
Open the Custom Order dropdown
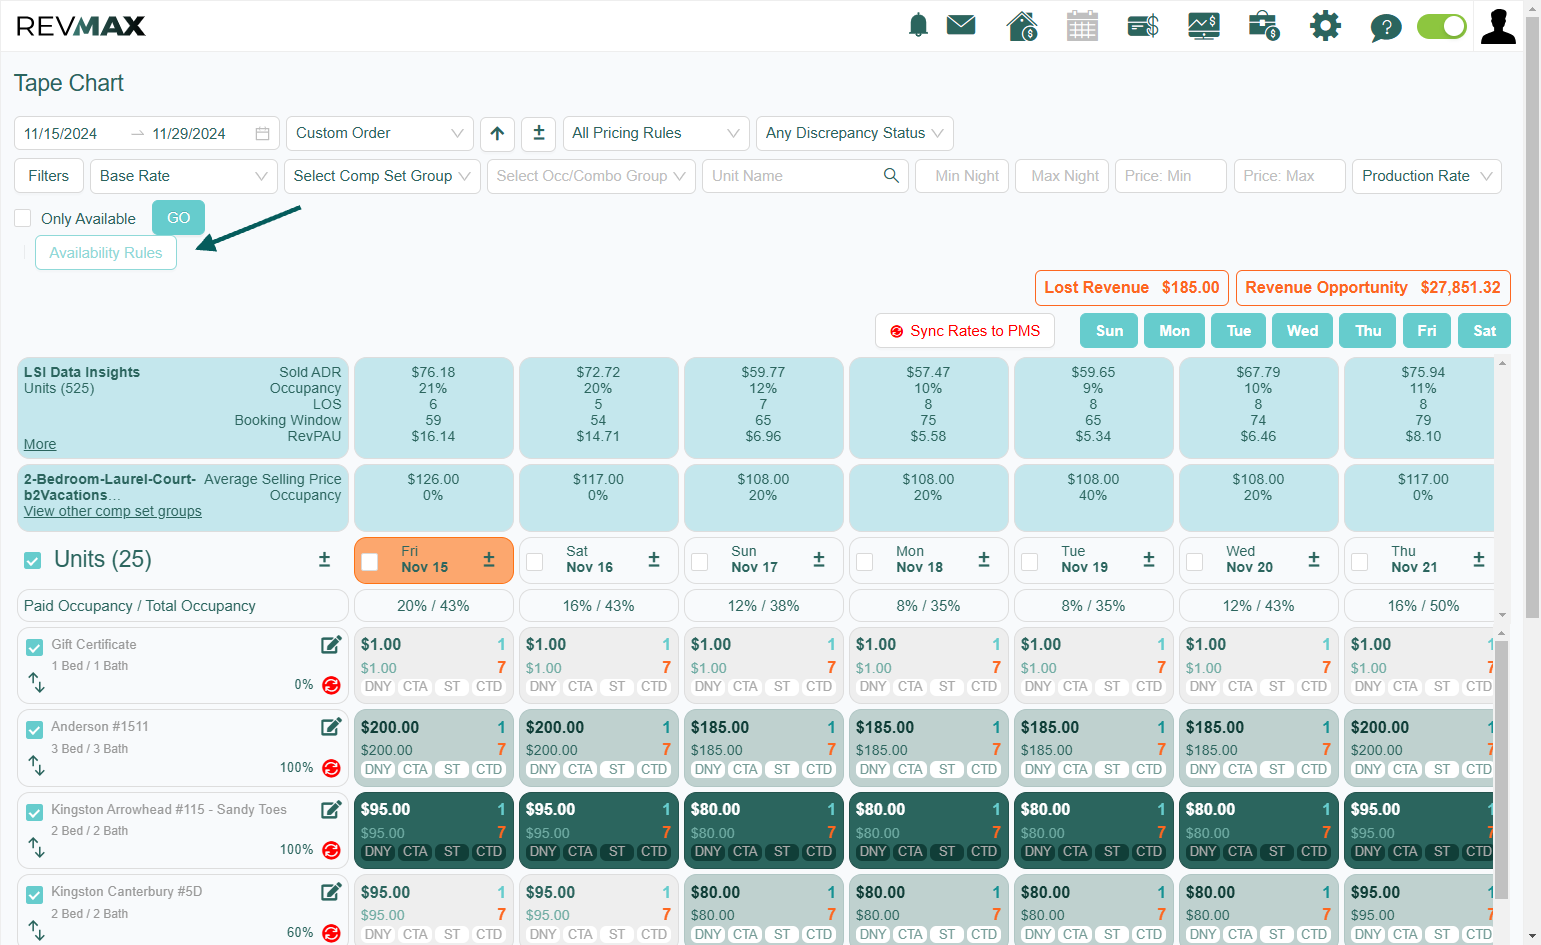[380, 133]
